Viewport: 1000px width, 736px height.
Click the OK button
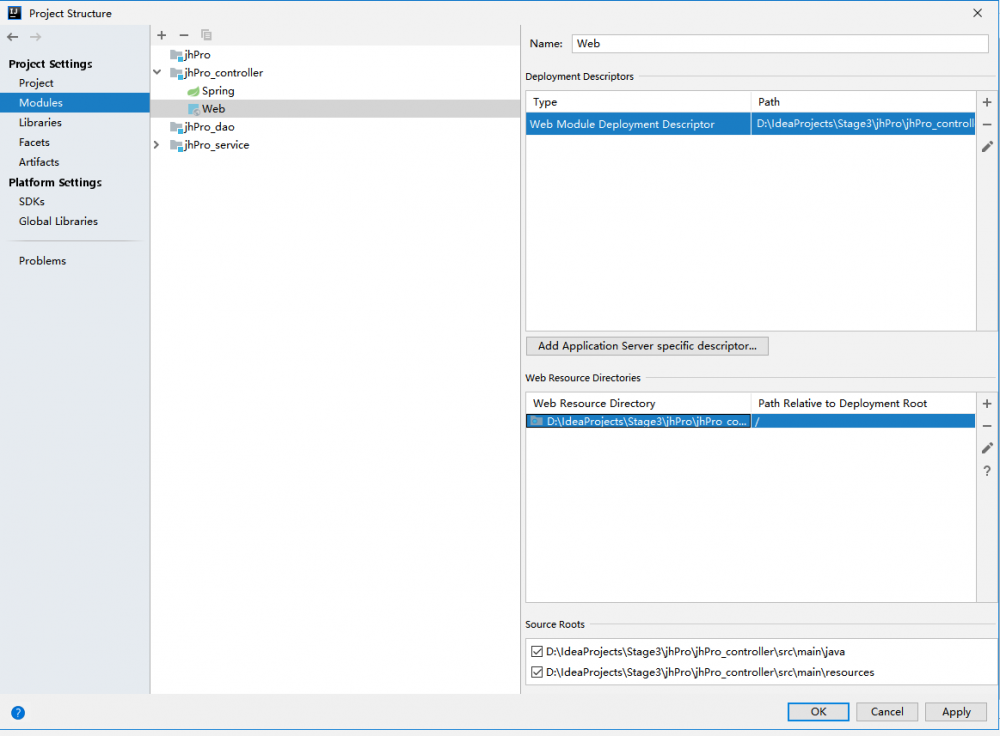[x=818, y=712]
